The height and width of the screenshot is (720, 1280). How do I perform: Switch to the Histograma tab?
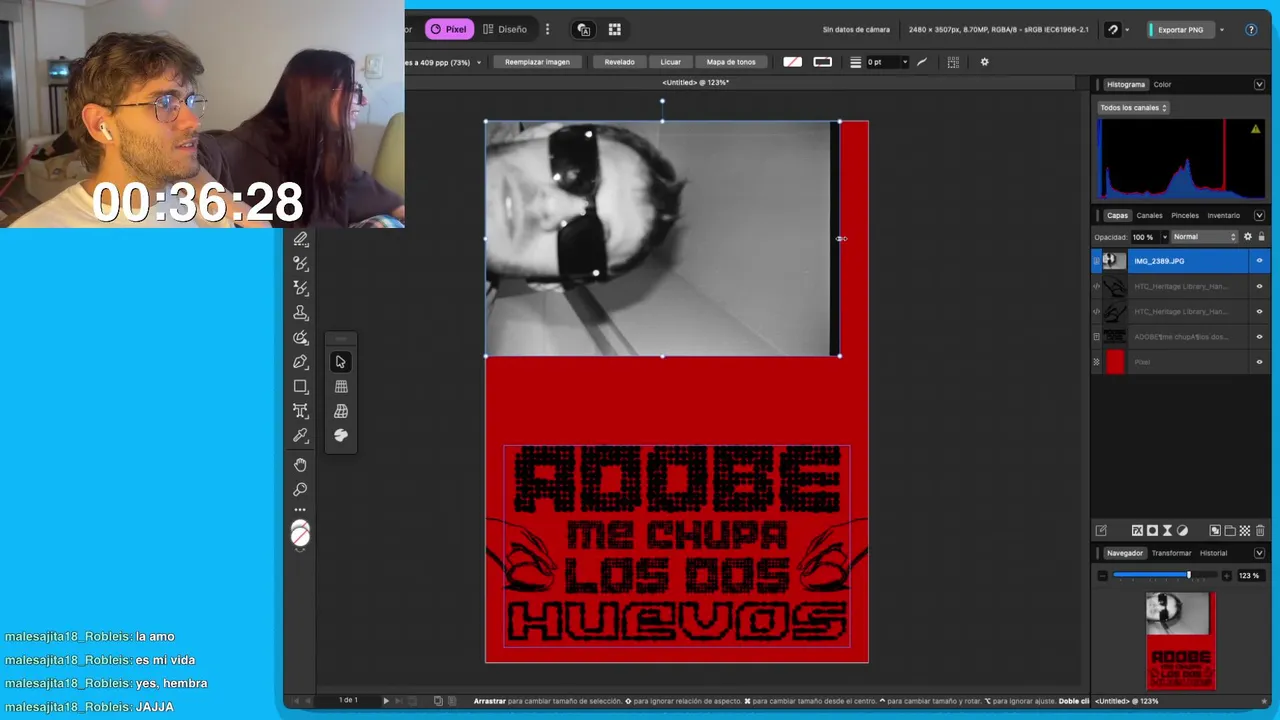coord(1125,85)
